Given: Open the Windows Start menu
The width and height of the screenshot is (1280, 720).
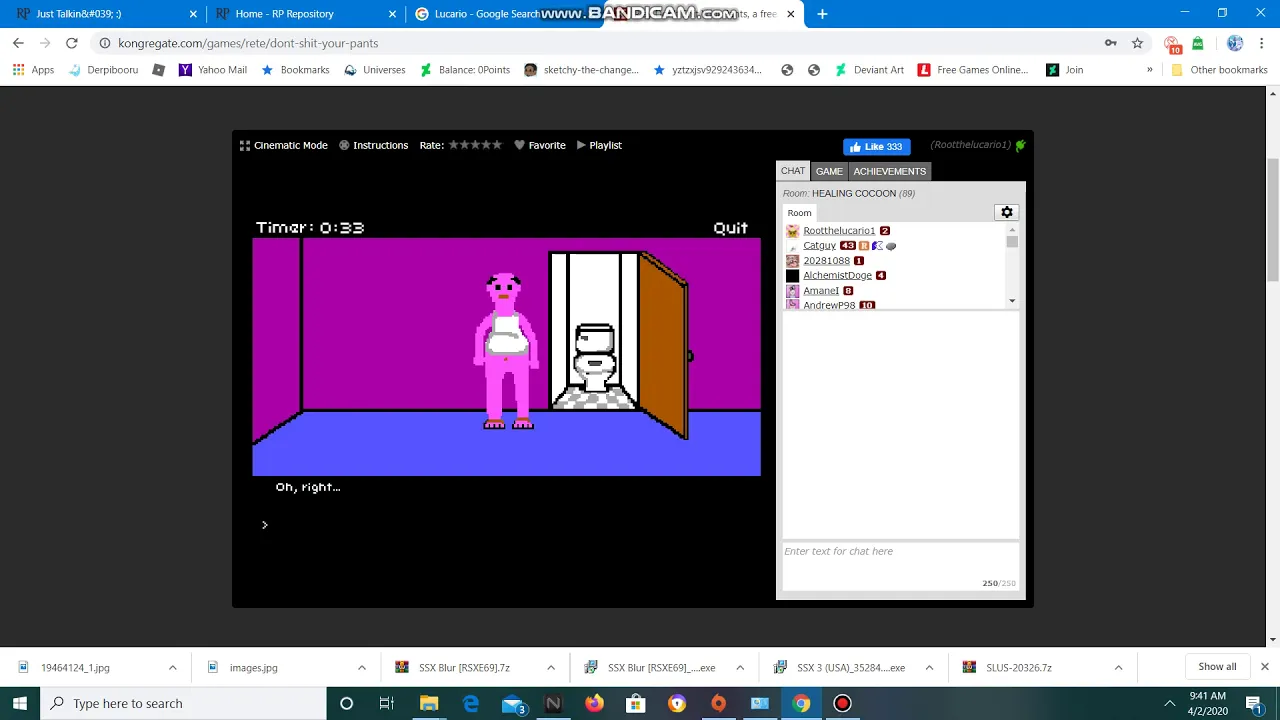Looking at the screenshot, I should click(20, 703).
